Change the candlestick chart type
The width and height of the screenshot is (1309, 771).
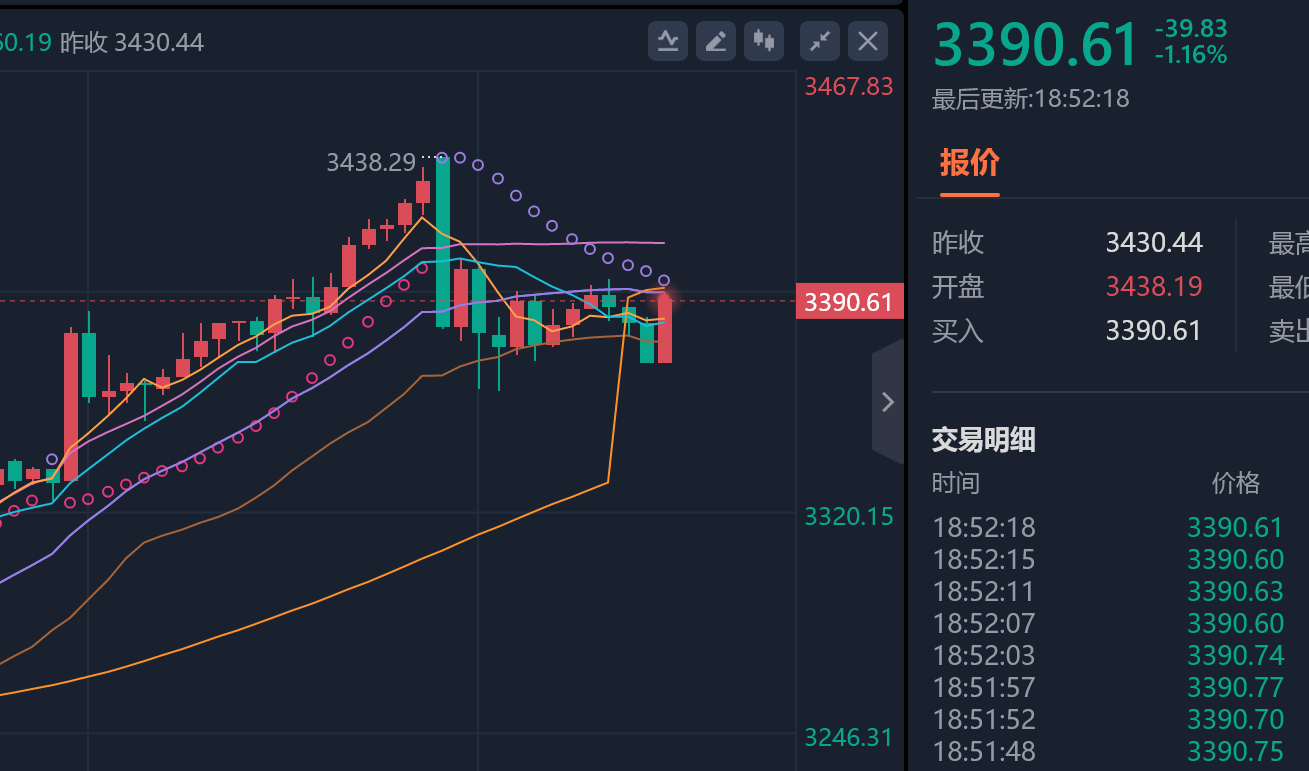[764, 41]
